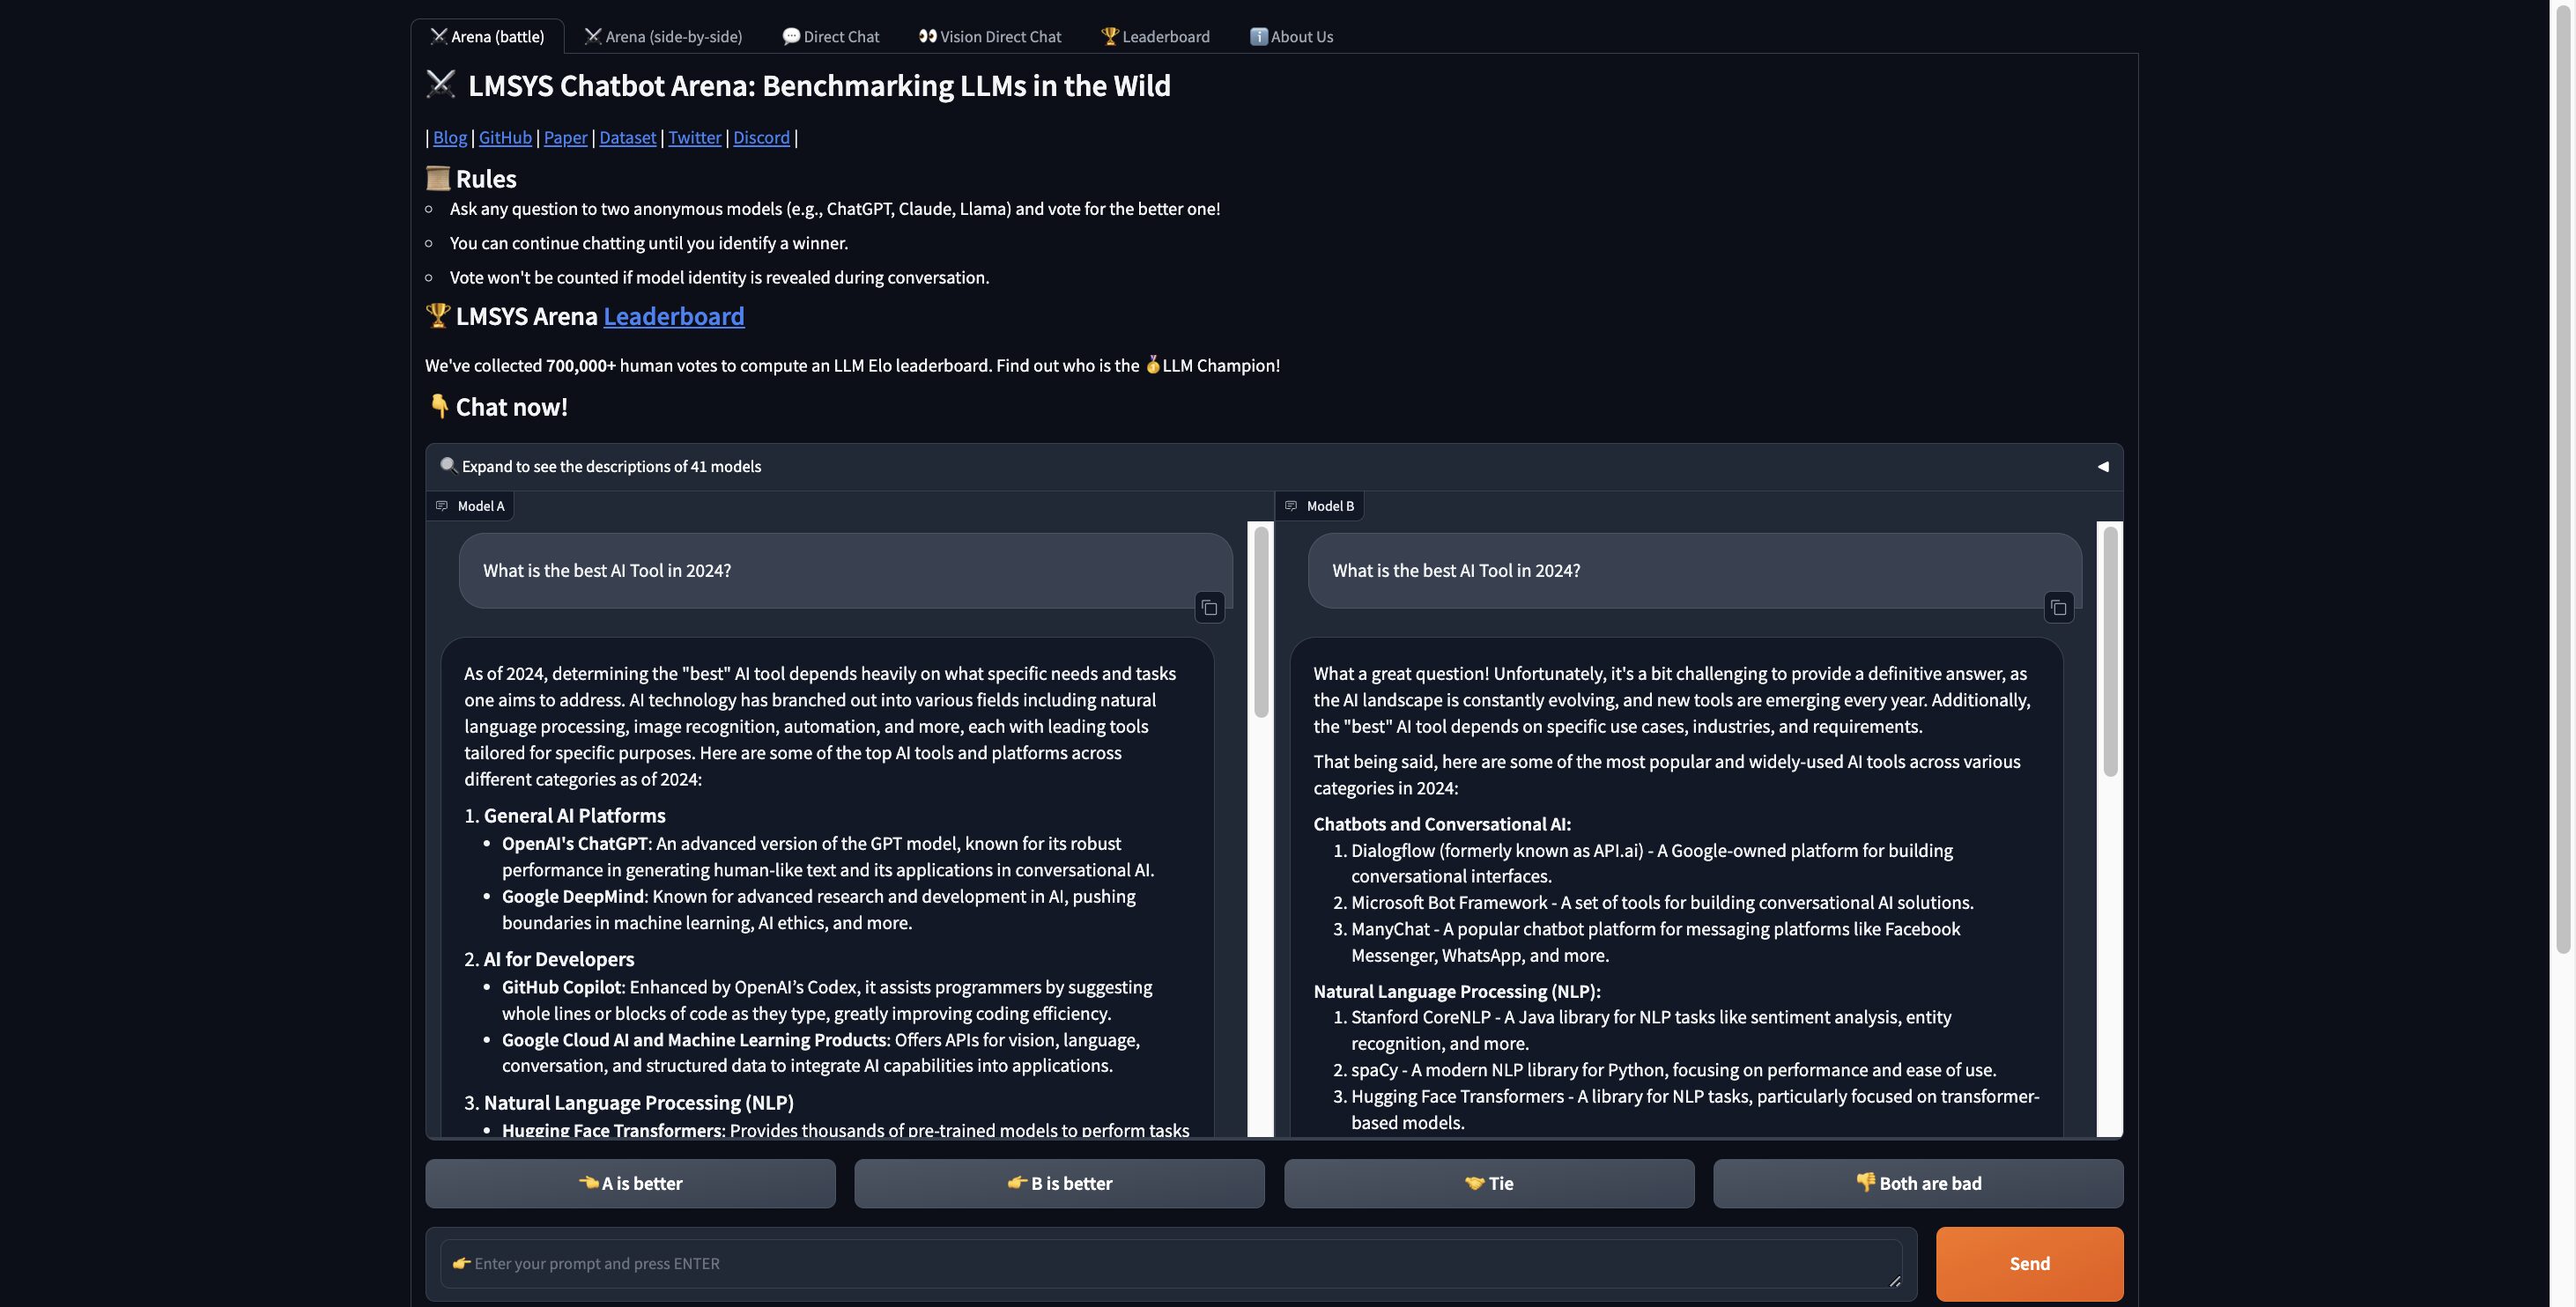Click the Model B panel scrollbar
This screenshot has width=2576, height=1307.
[2110, 650]
